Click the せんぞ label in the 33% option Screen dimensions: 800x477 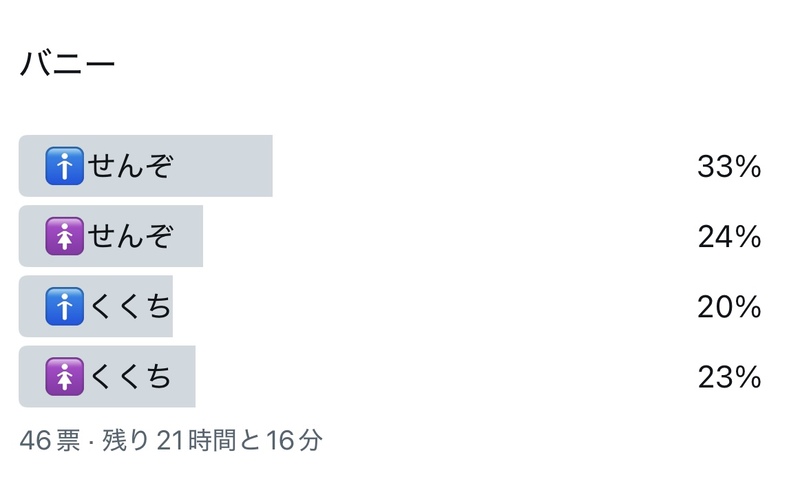[x=130, y=167]
